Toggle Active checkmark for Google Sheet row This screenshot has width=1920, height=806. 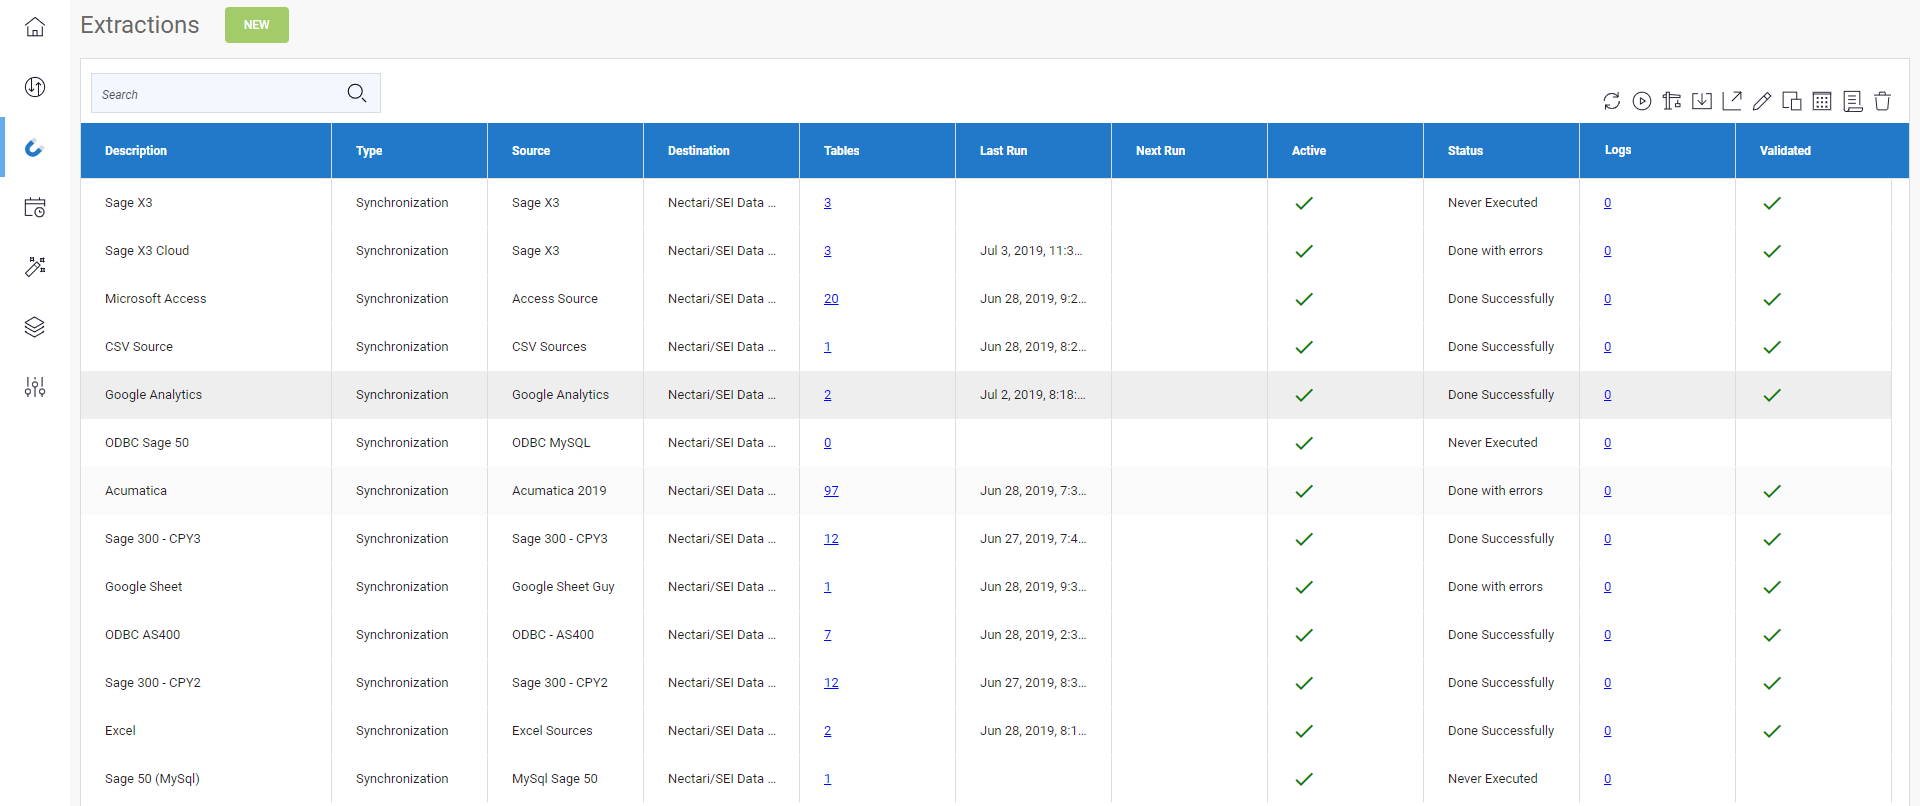(x=1304, y=587)
